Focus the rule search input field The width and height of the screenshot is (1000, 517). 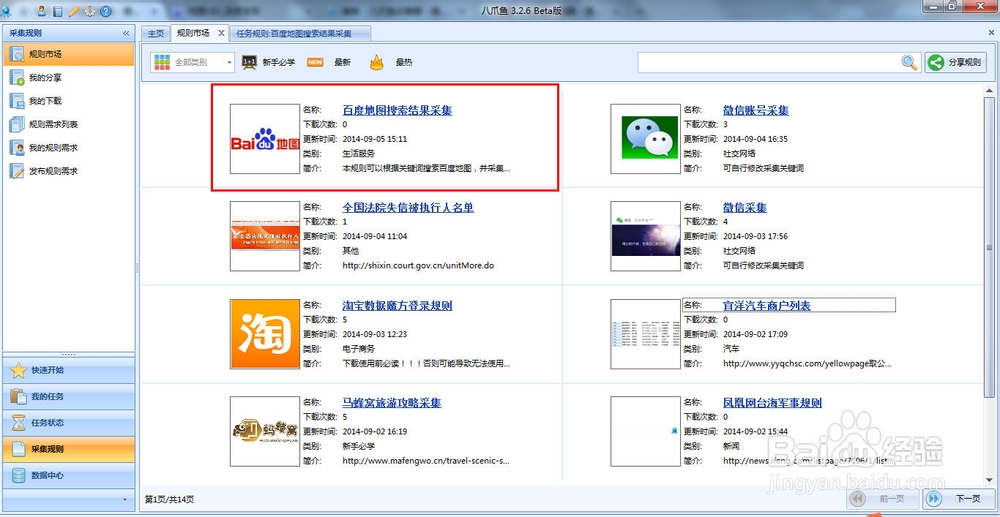[x=769, y=62]
